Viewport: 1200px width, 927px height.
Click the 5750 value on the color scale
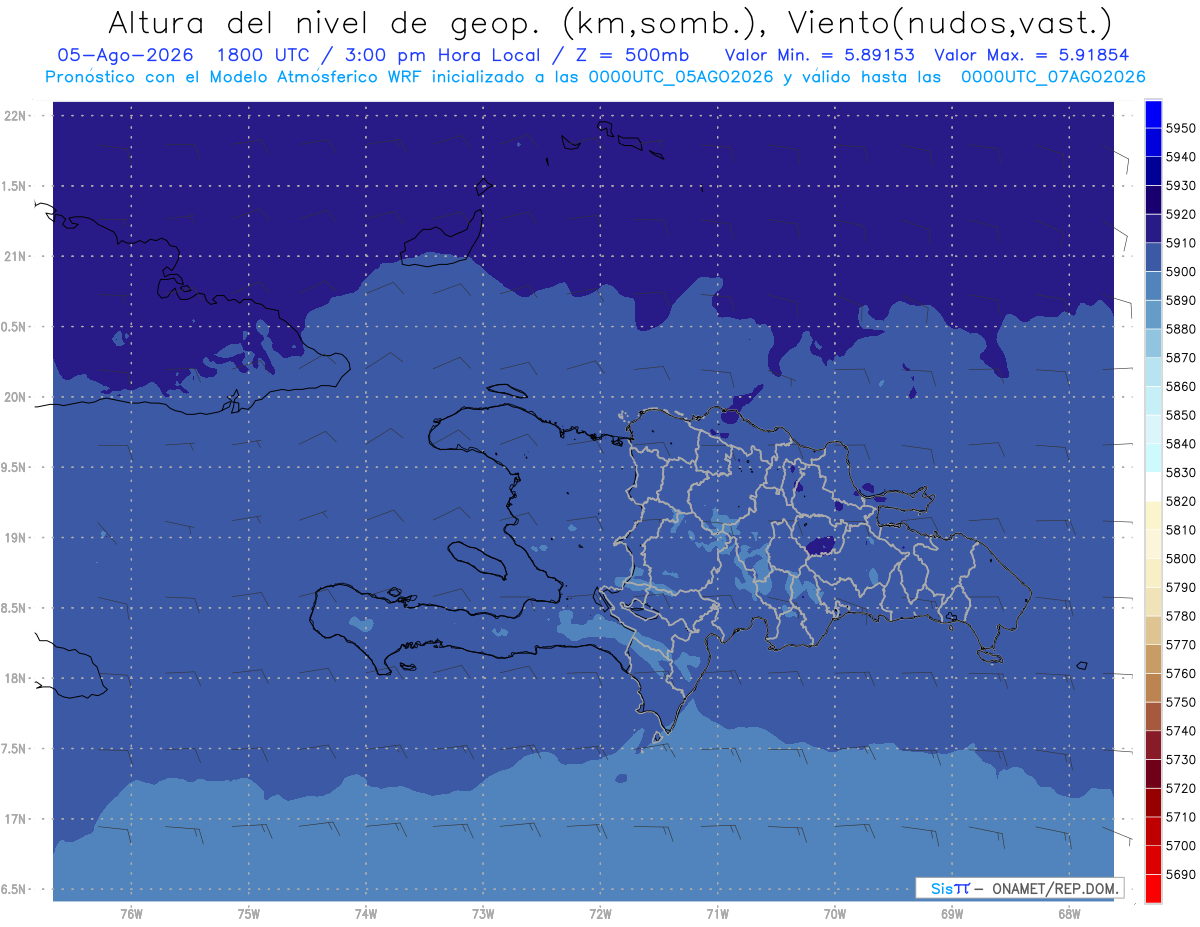pos(1180,702)
